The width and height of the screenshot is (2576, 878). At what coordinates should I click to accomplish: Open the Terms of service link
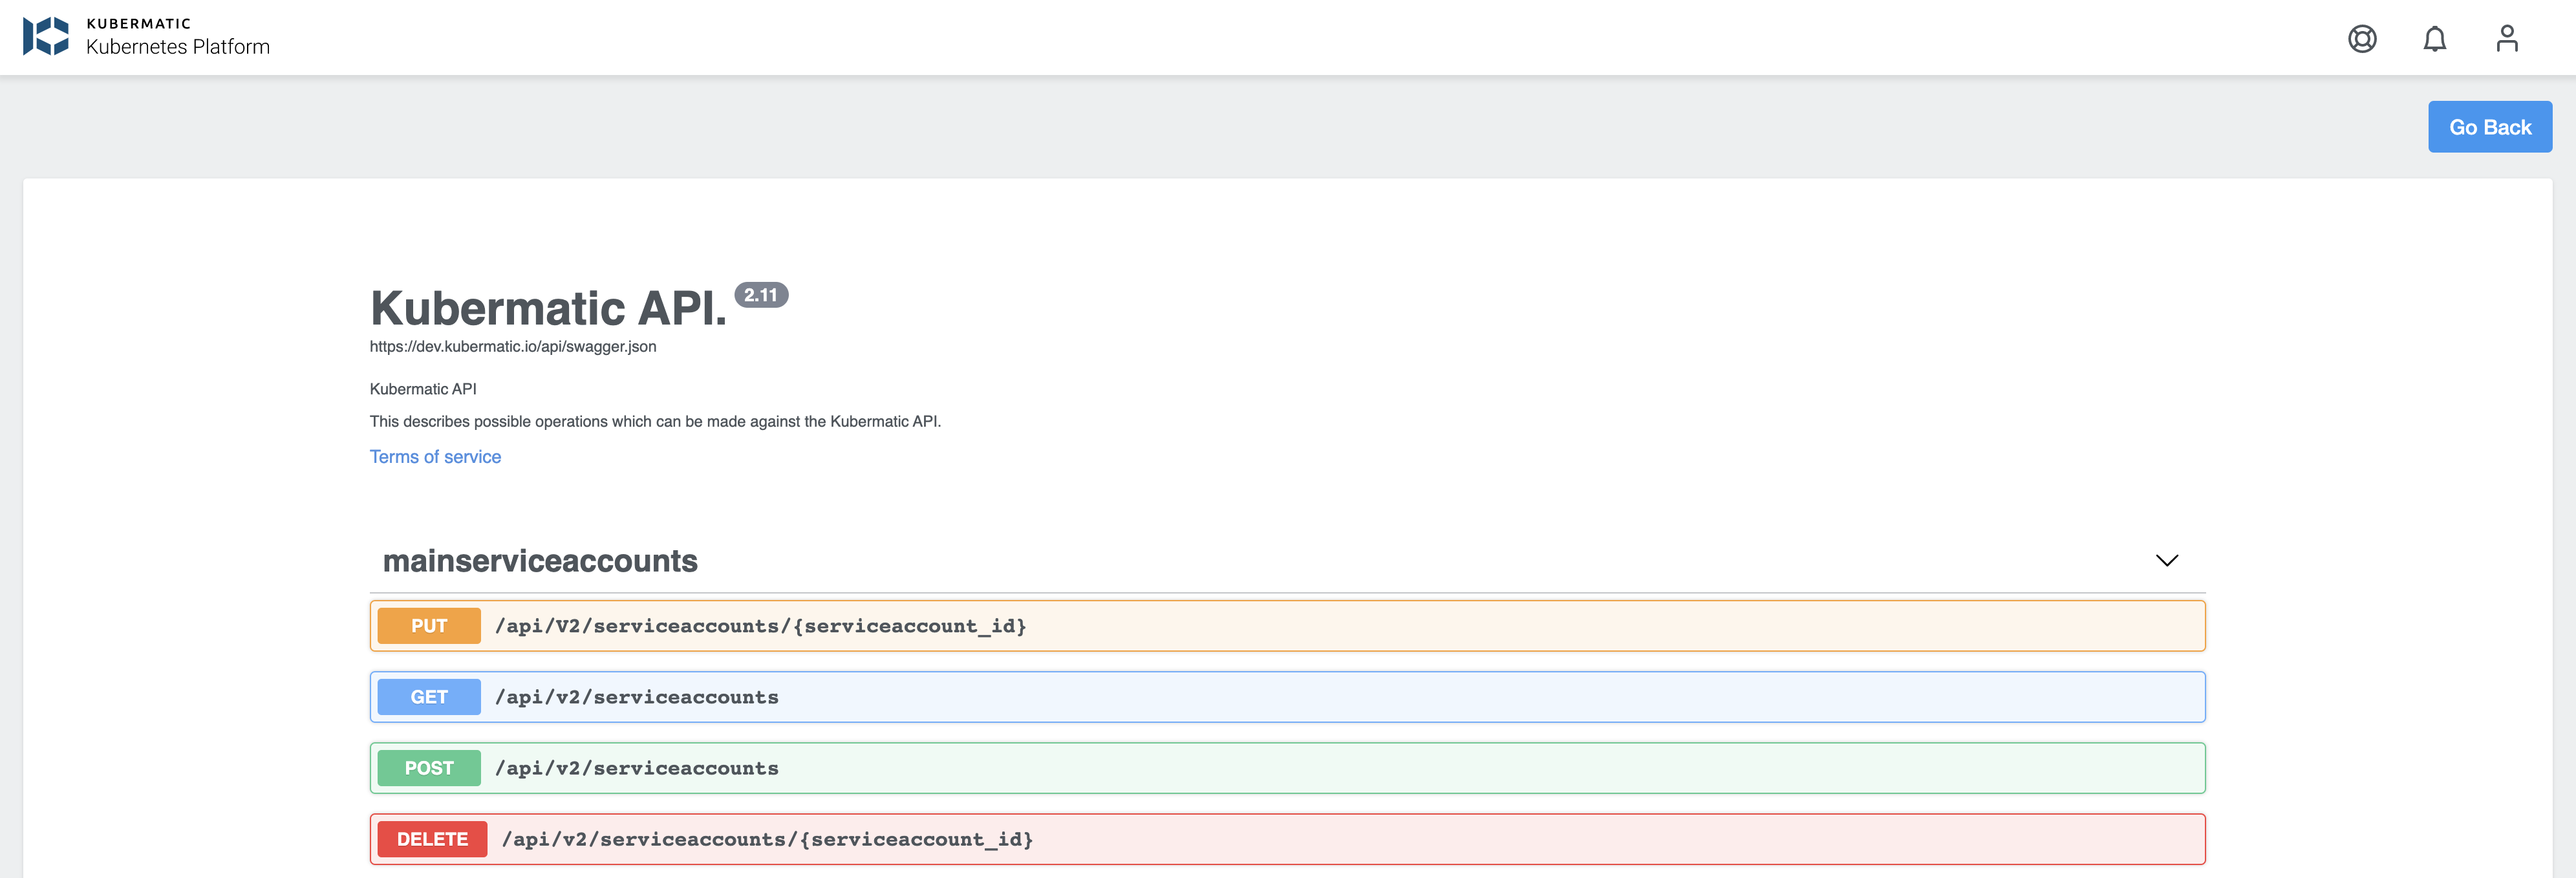point(435,456)
